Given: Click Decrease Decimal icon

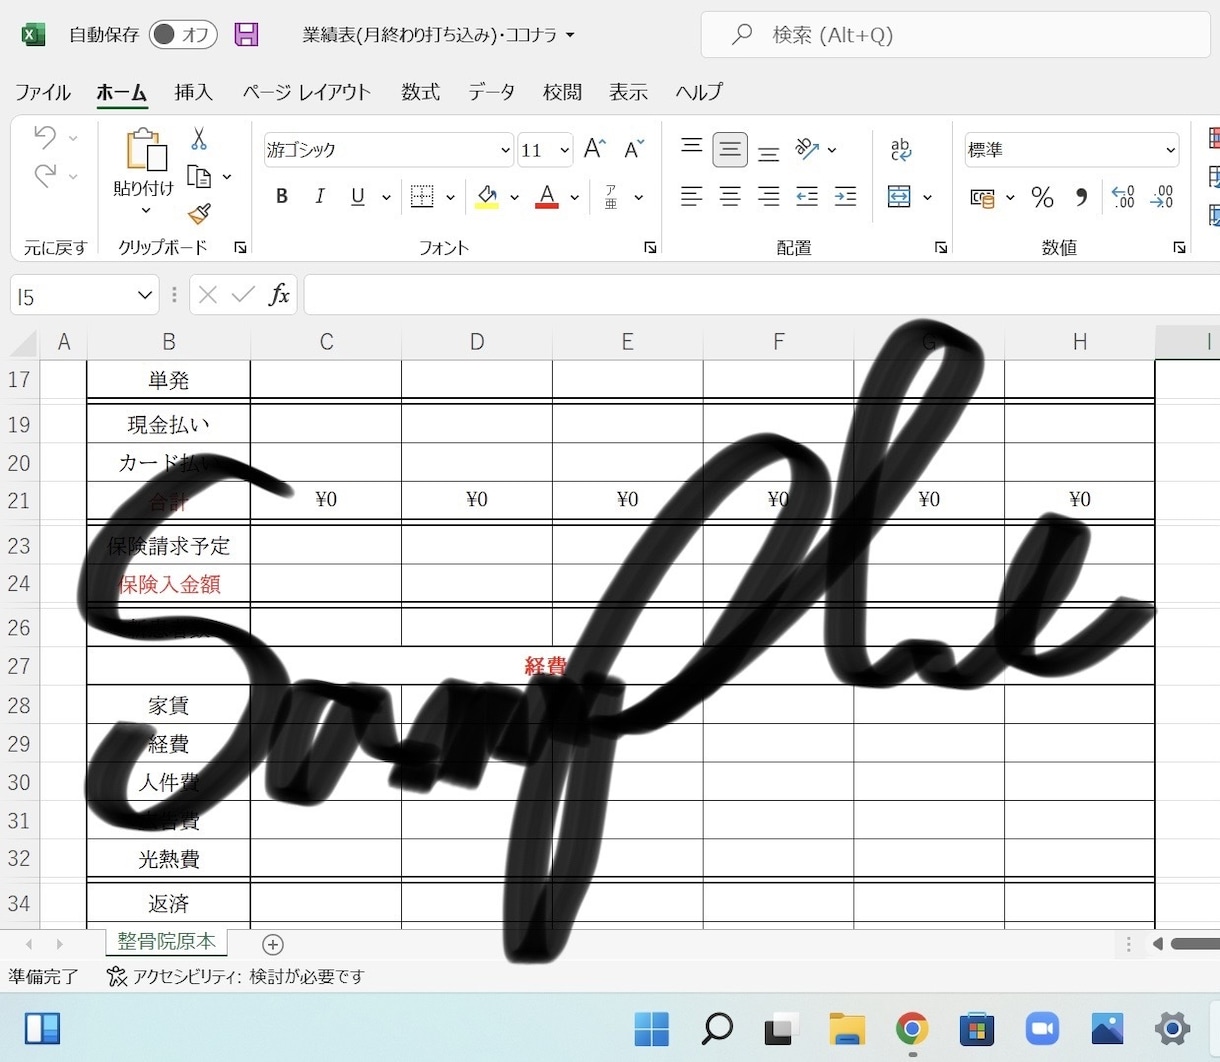Looking at the screenshot, I should (1162, 197).
